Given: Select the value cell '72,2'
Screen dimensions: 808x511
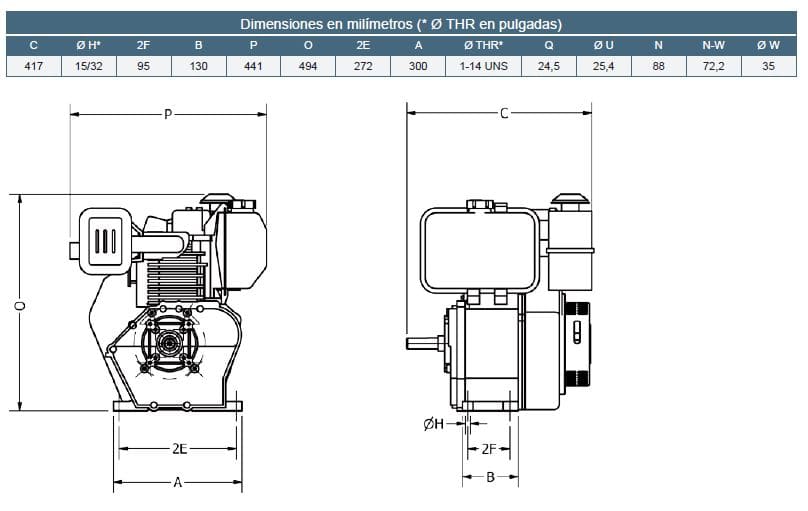Looking at the screenshot, I should click(x=714, y=66).
